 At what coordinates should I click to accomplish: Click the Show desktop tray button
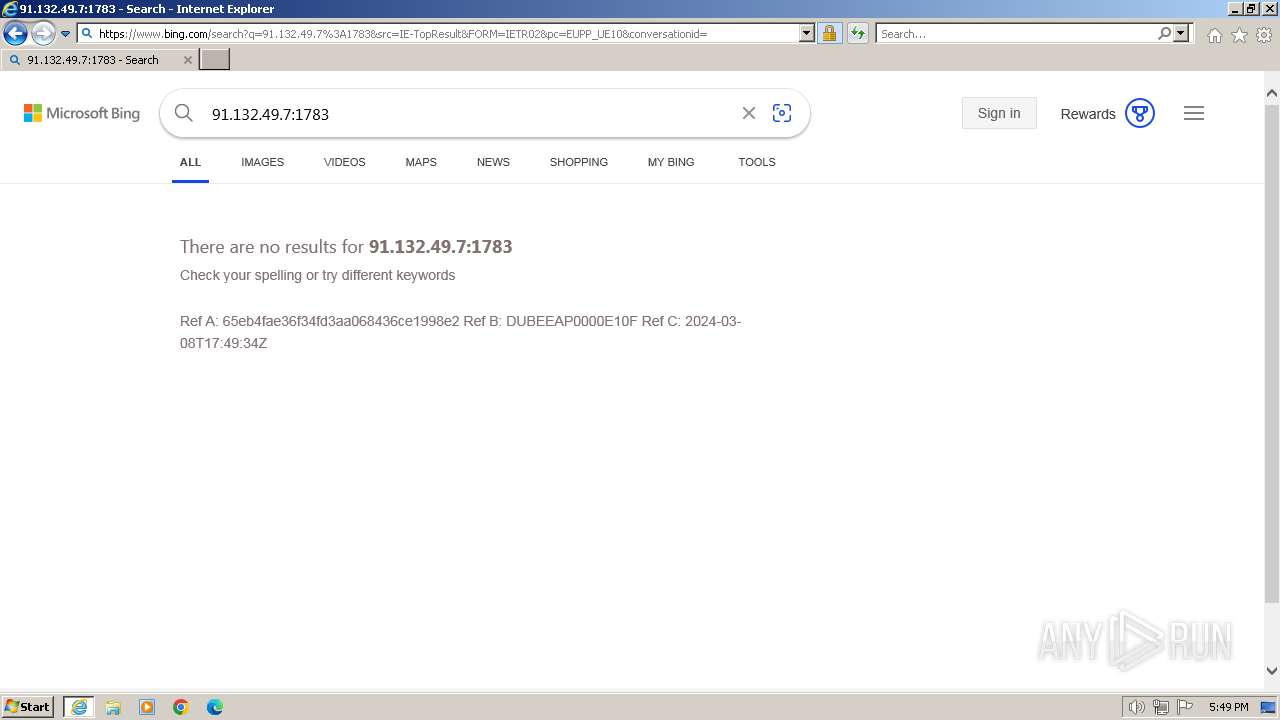coord(1268,707)
